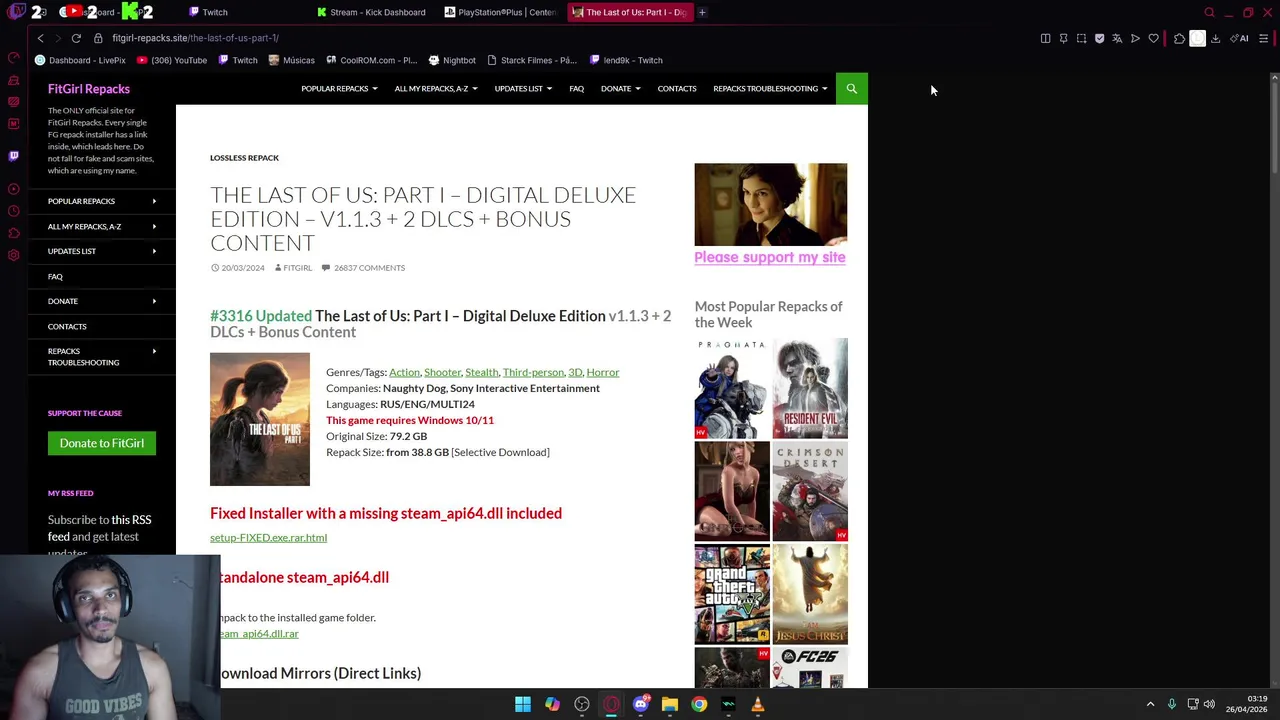Open Twitch icon in browser sidebar
Viewport: 1280px width, 720px height.
(x=13, y=156)
